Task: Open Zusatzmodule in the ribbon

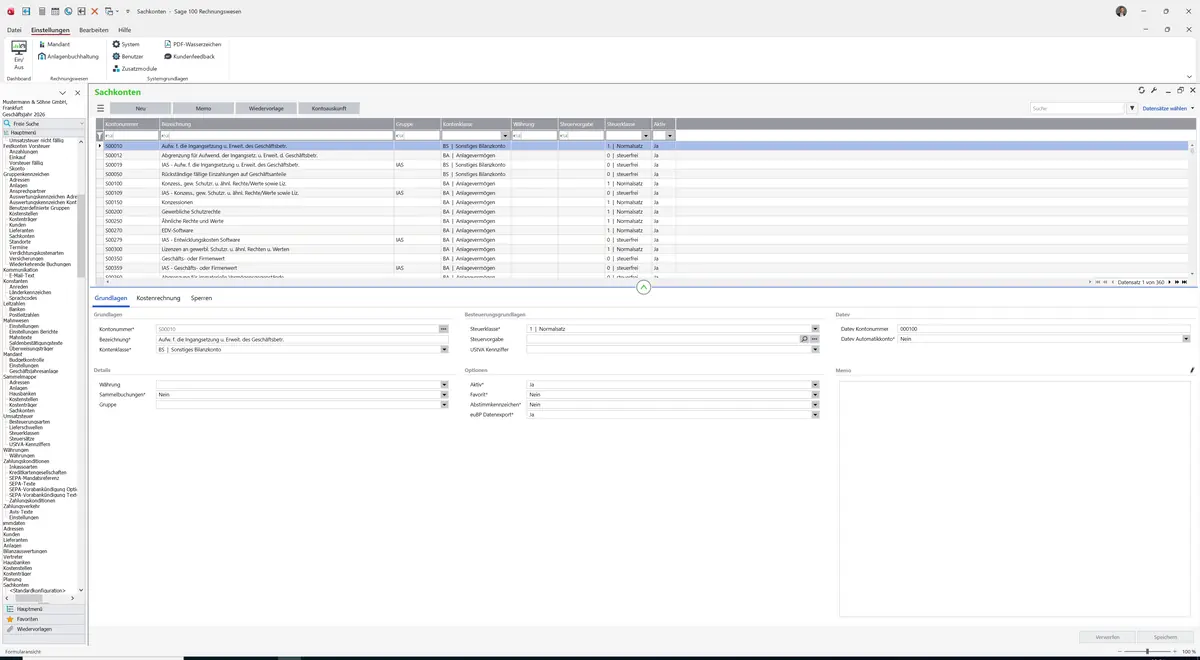Action: pyautogui.click(x=135, y=68)
